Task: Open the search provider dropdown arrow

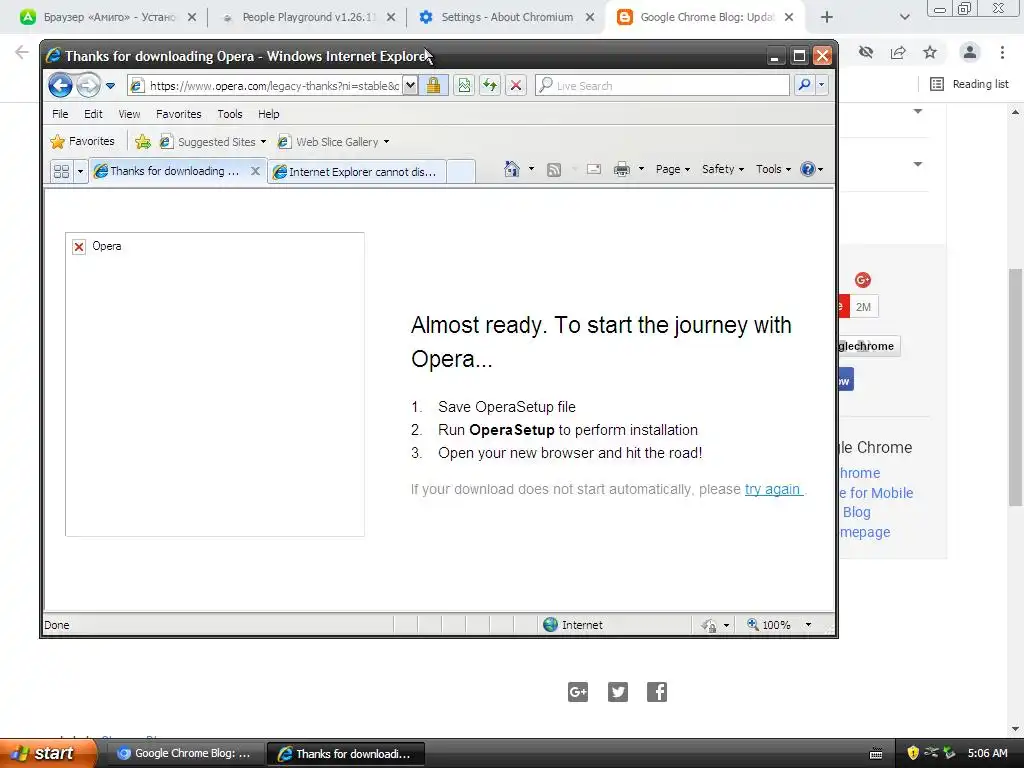Action: coord(821,85)
